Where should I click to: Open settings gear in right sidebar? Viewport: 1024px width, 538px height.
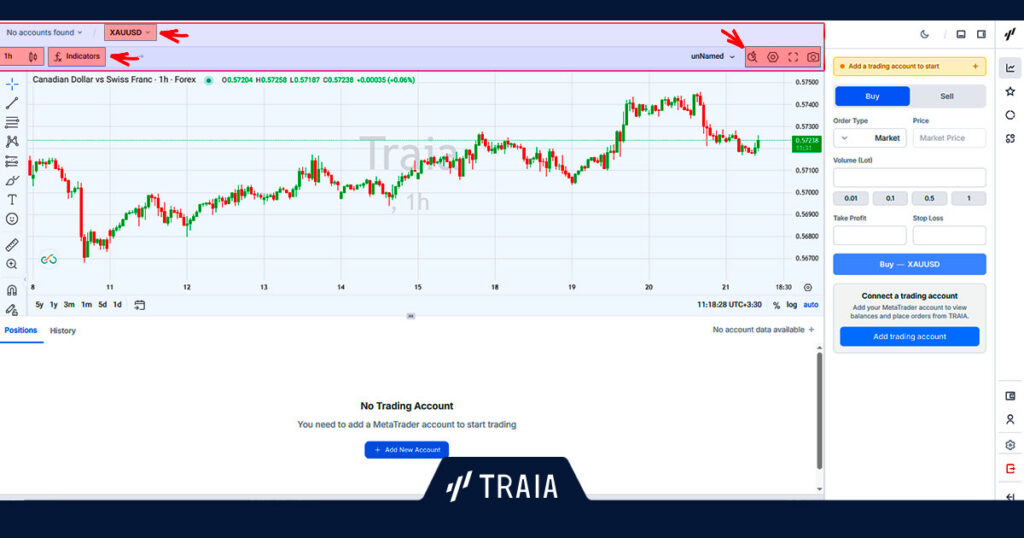[1010, 445]
